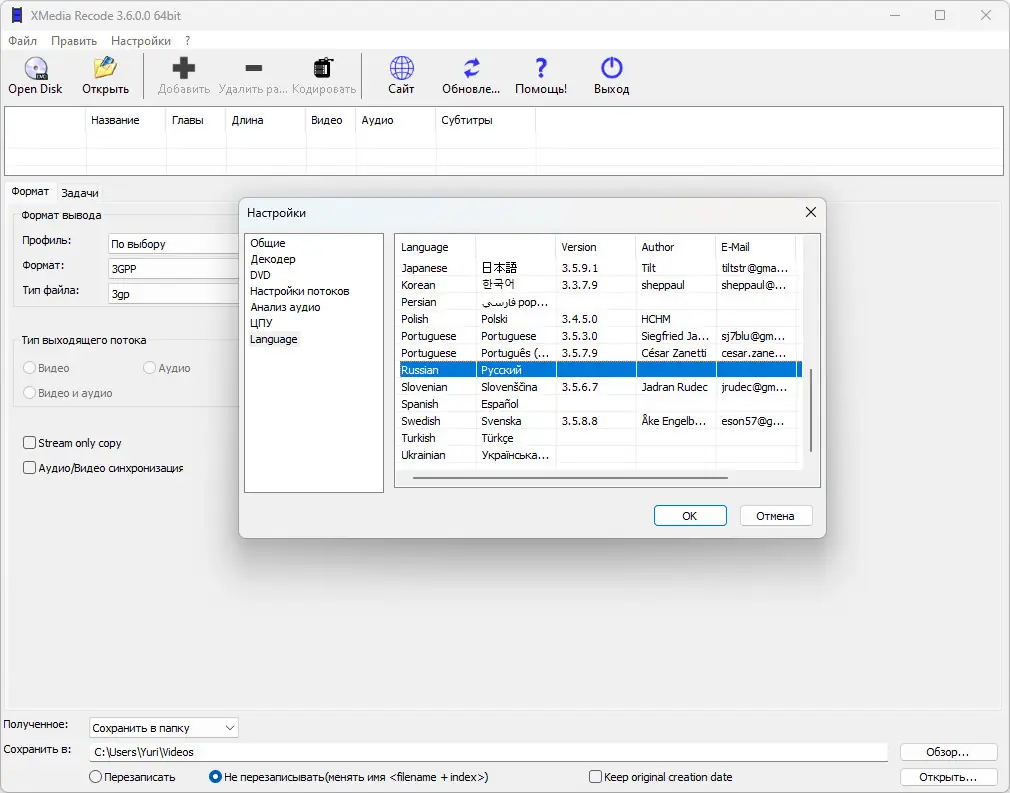Click the Открыть folder icon
Image resolution: width=1010 pixels, height=793 pixels.
point(105,68)
